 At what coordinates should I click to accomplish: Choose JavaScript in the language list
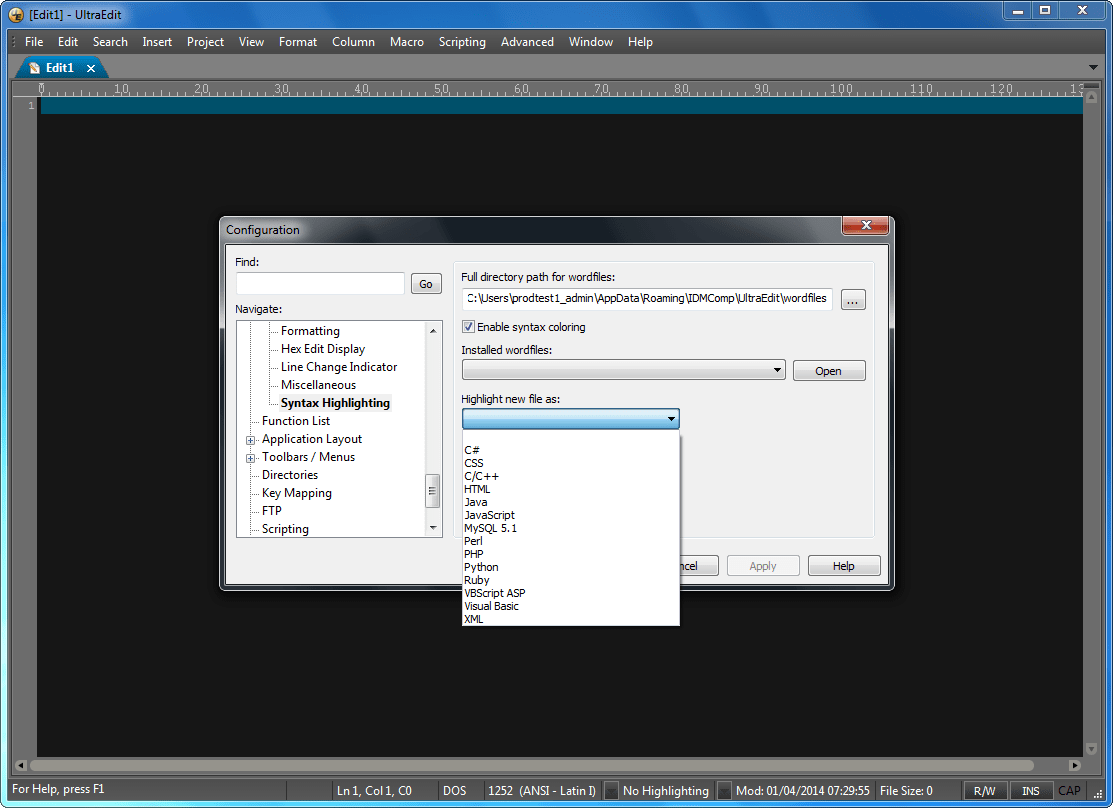click(x=489, y=515)
